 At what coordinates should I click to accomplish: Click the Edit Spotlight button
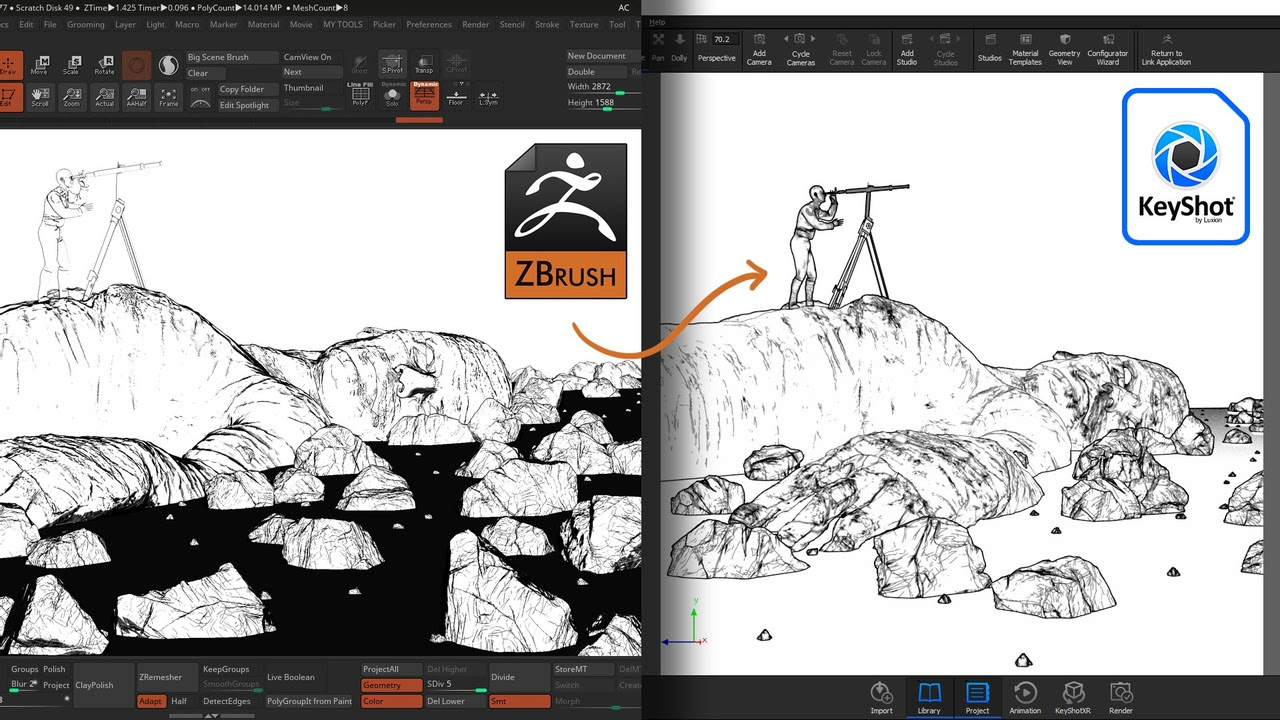pos(247,105)
